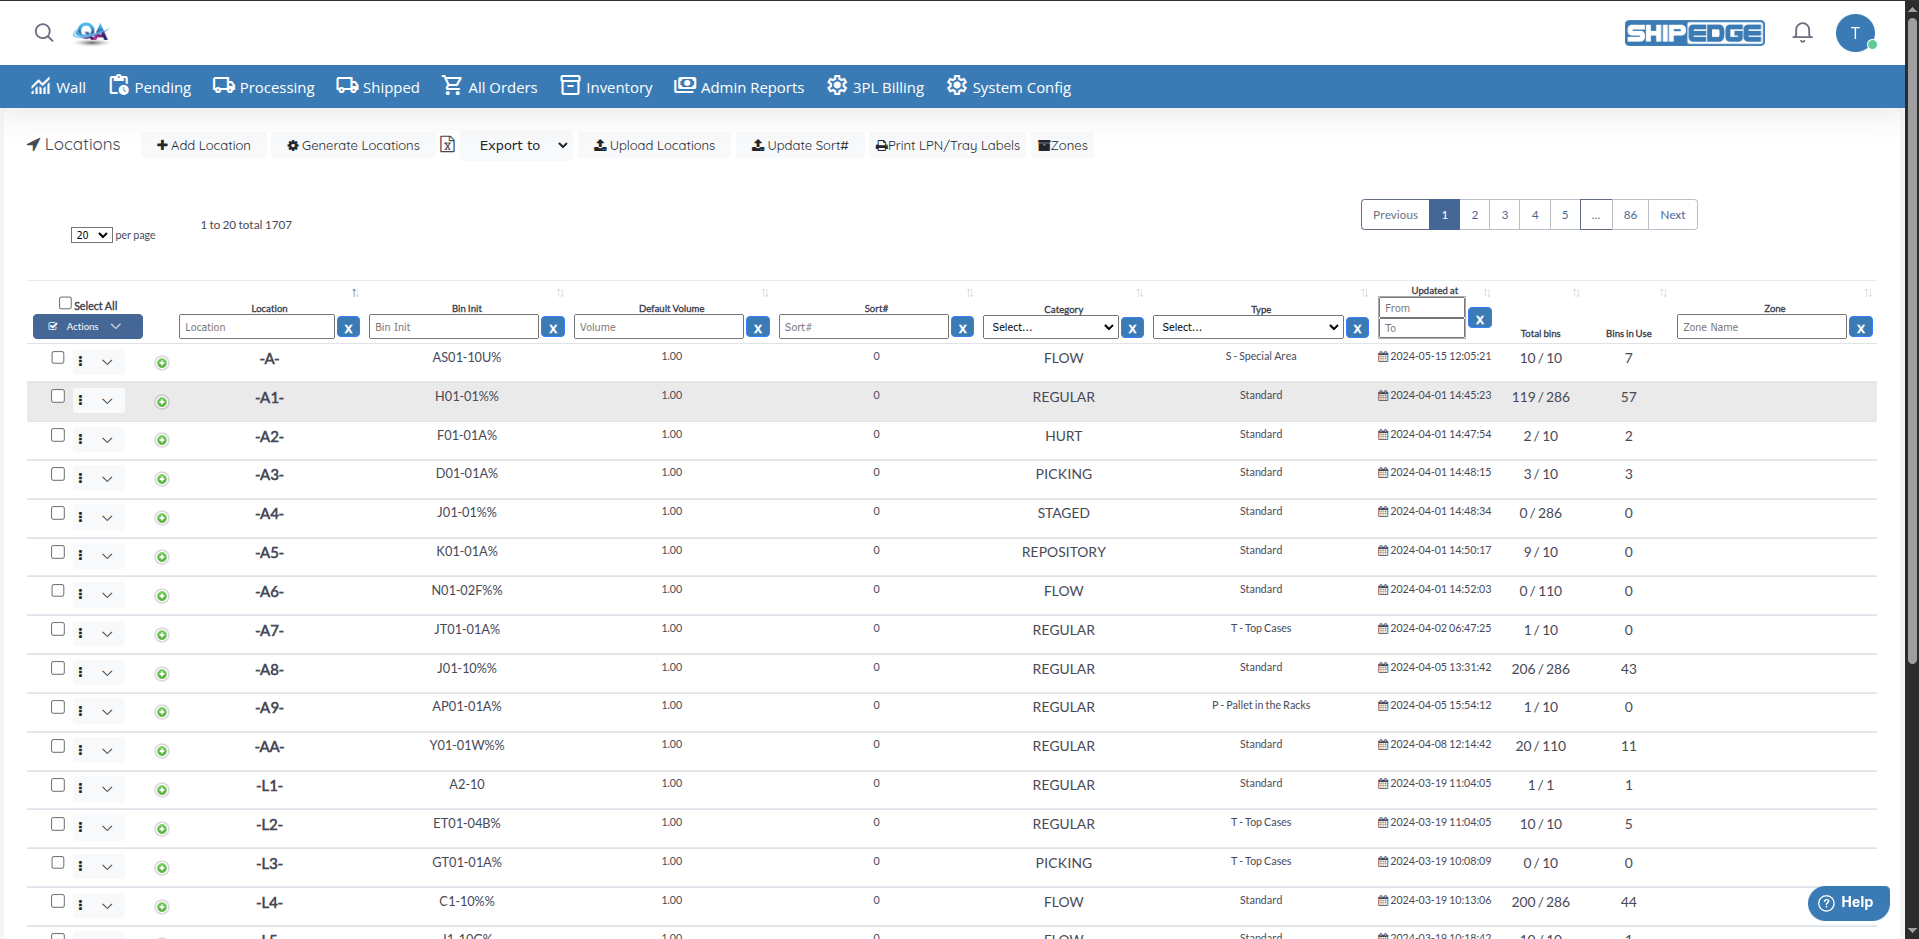The width and height of the screenshot is (1919, 939).
Task: Expand the Category filter dropdown
Action: tap(1050, 327)
